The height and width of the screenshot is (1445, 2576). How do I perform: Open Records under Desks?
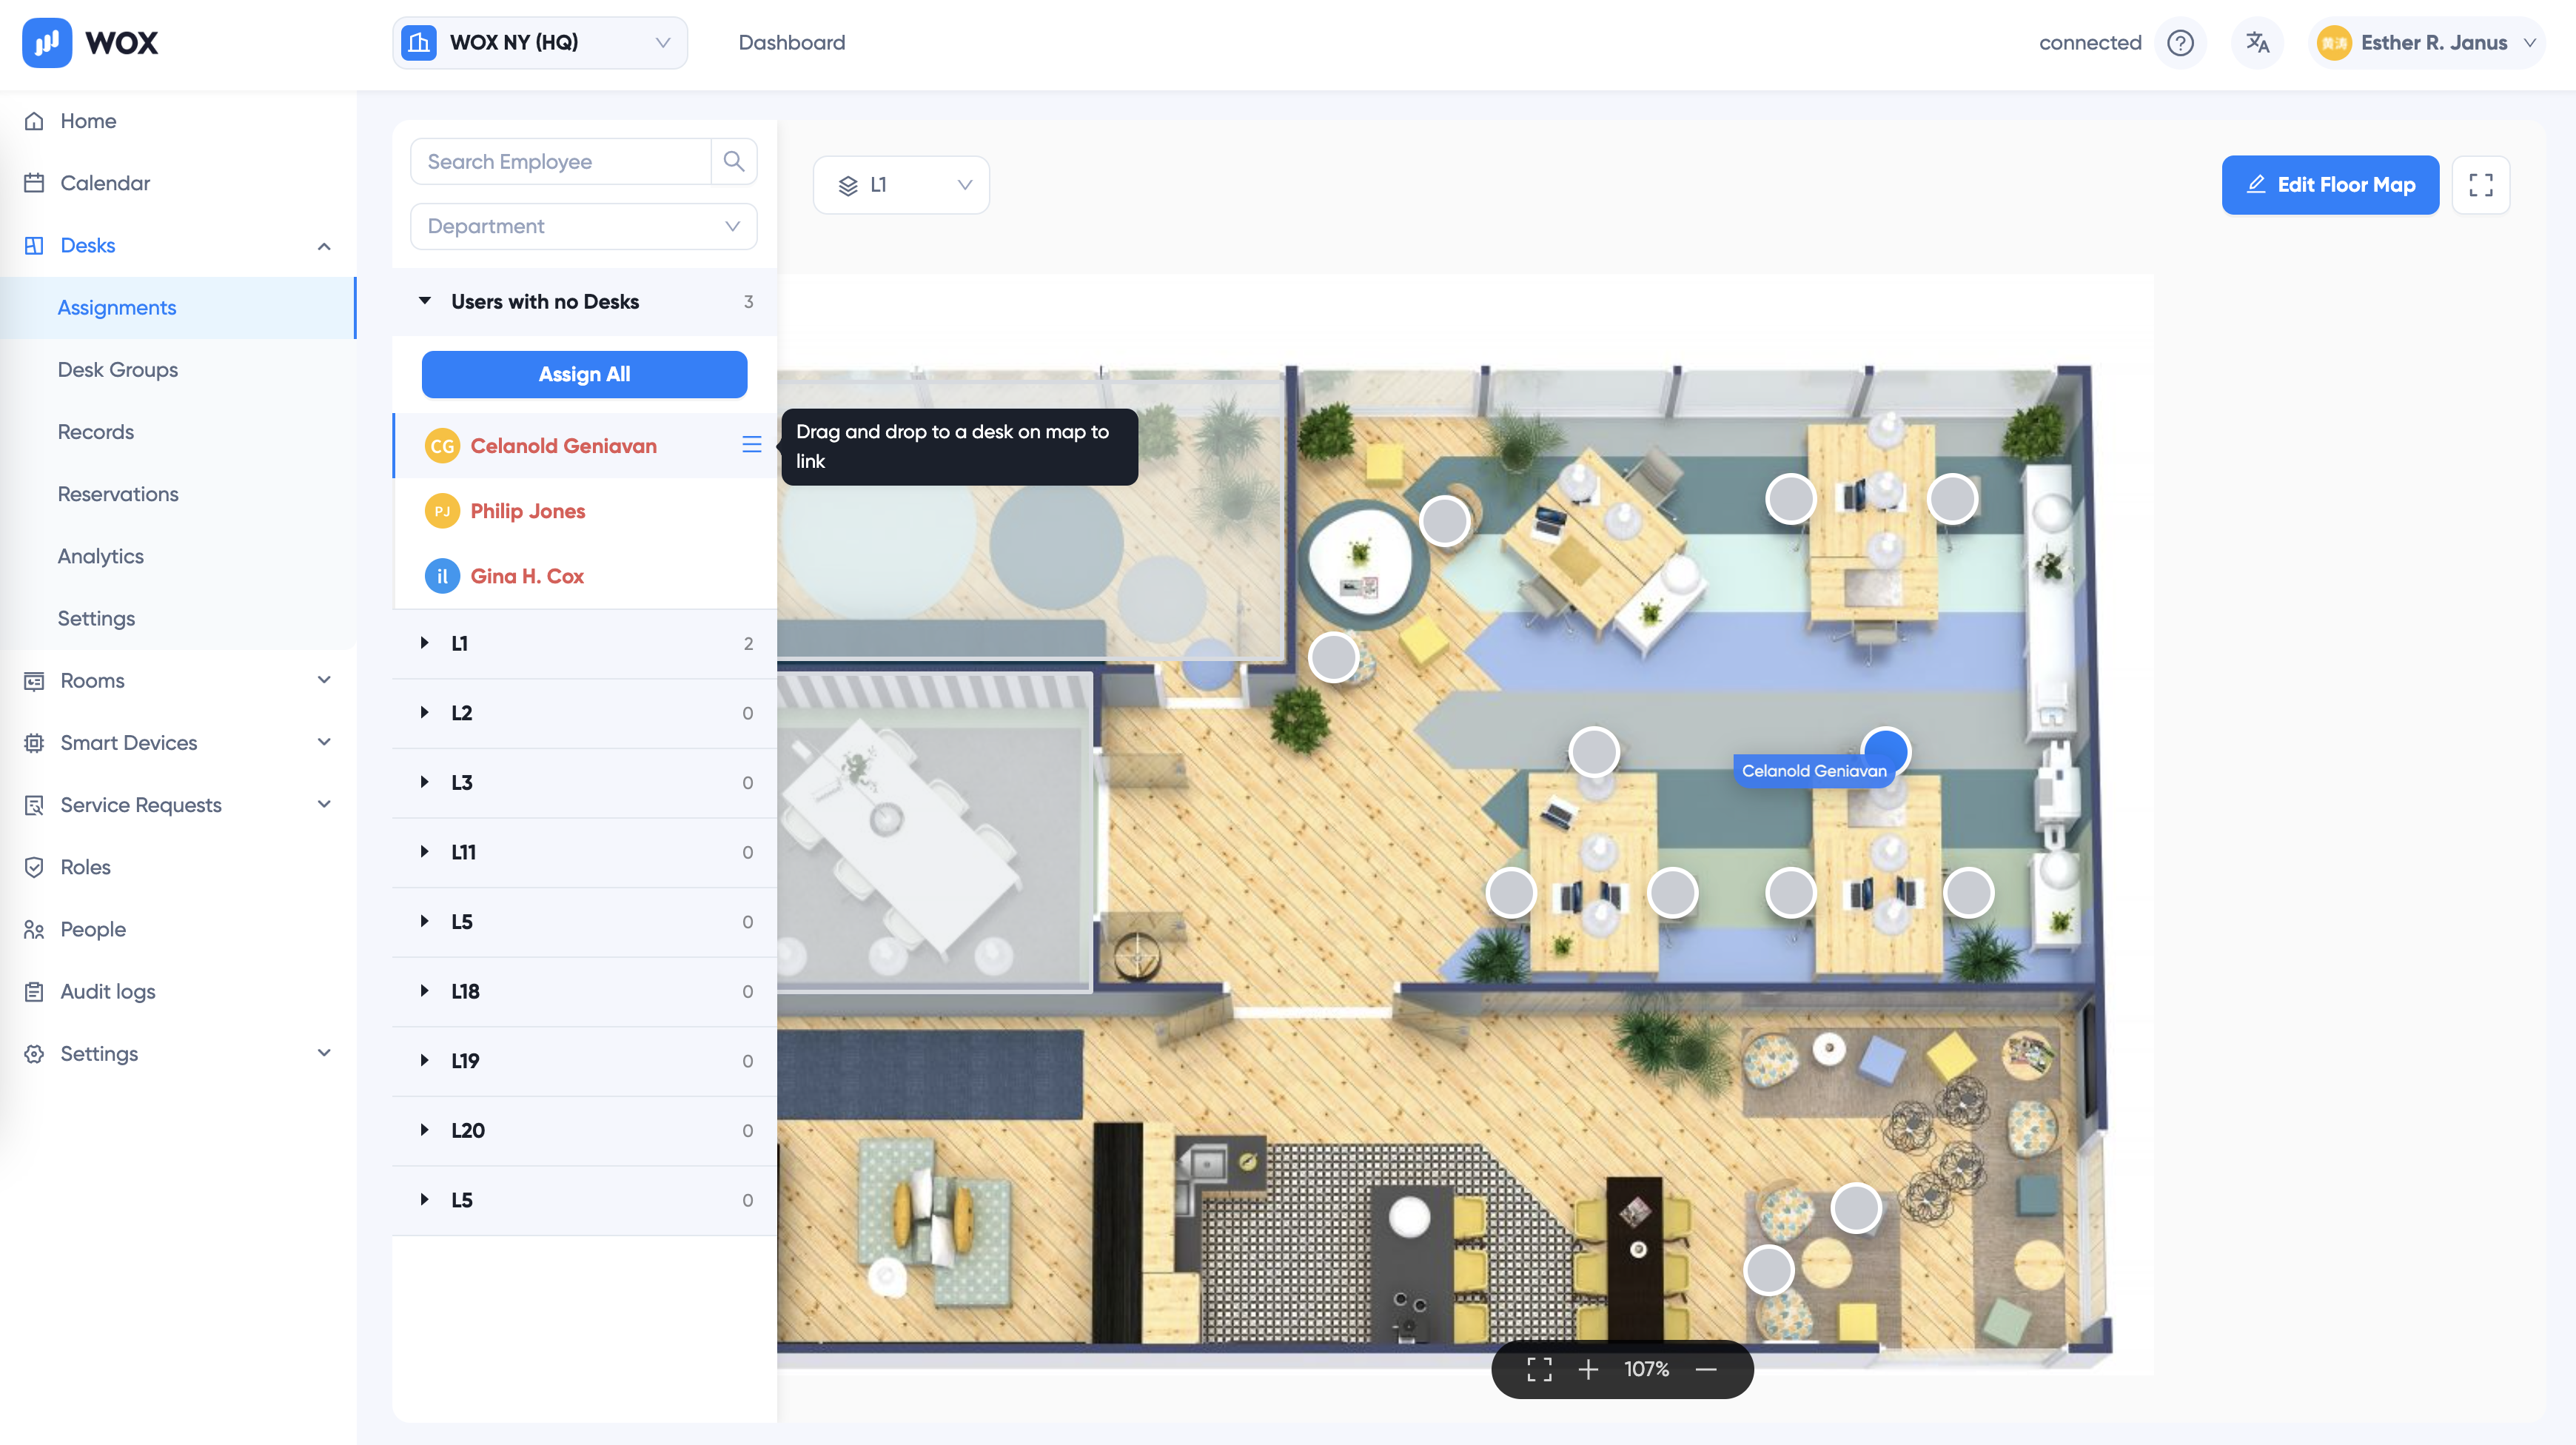pyautogui.click(x=178, y=432)
